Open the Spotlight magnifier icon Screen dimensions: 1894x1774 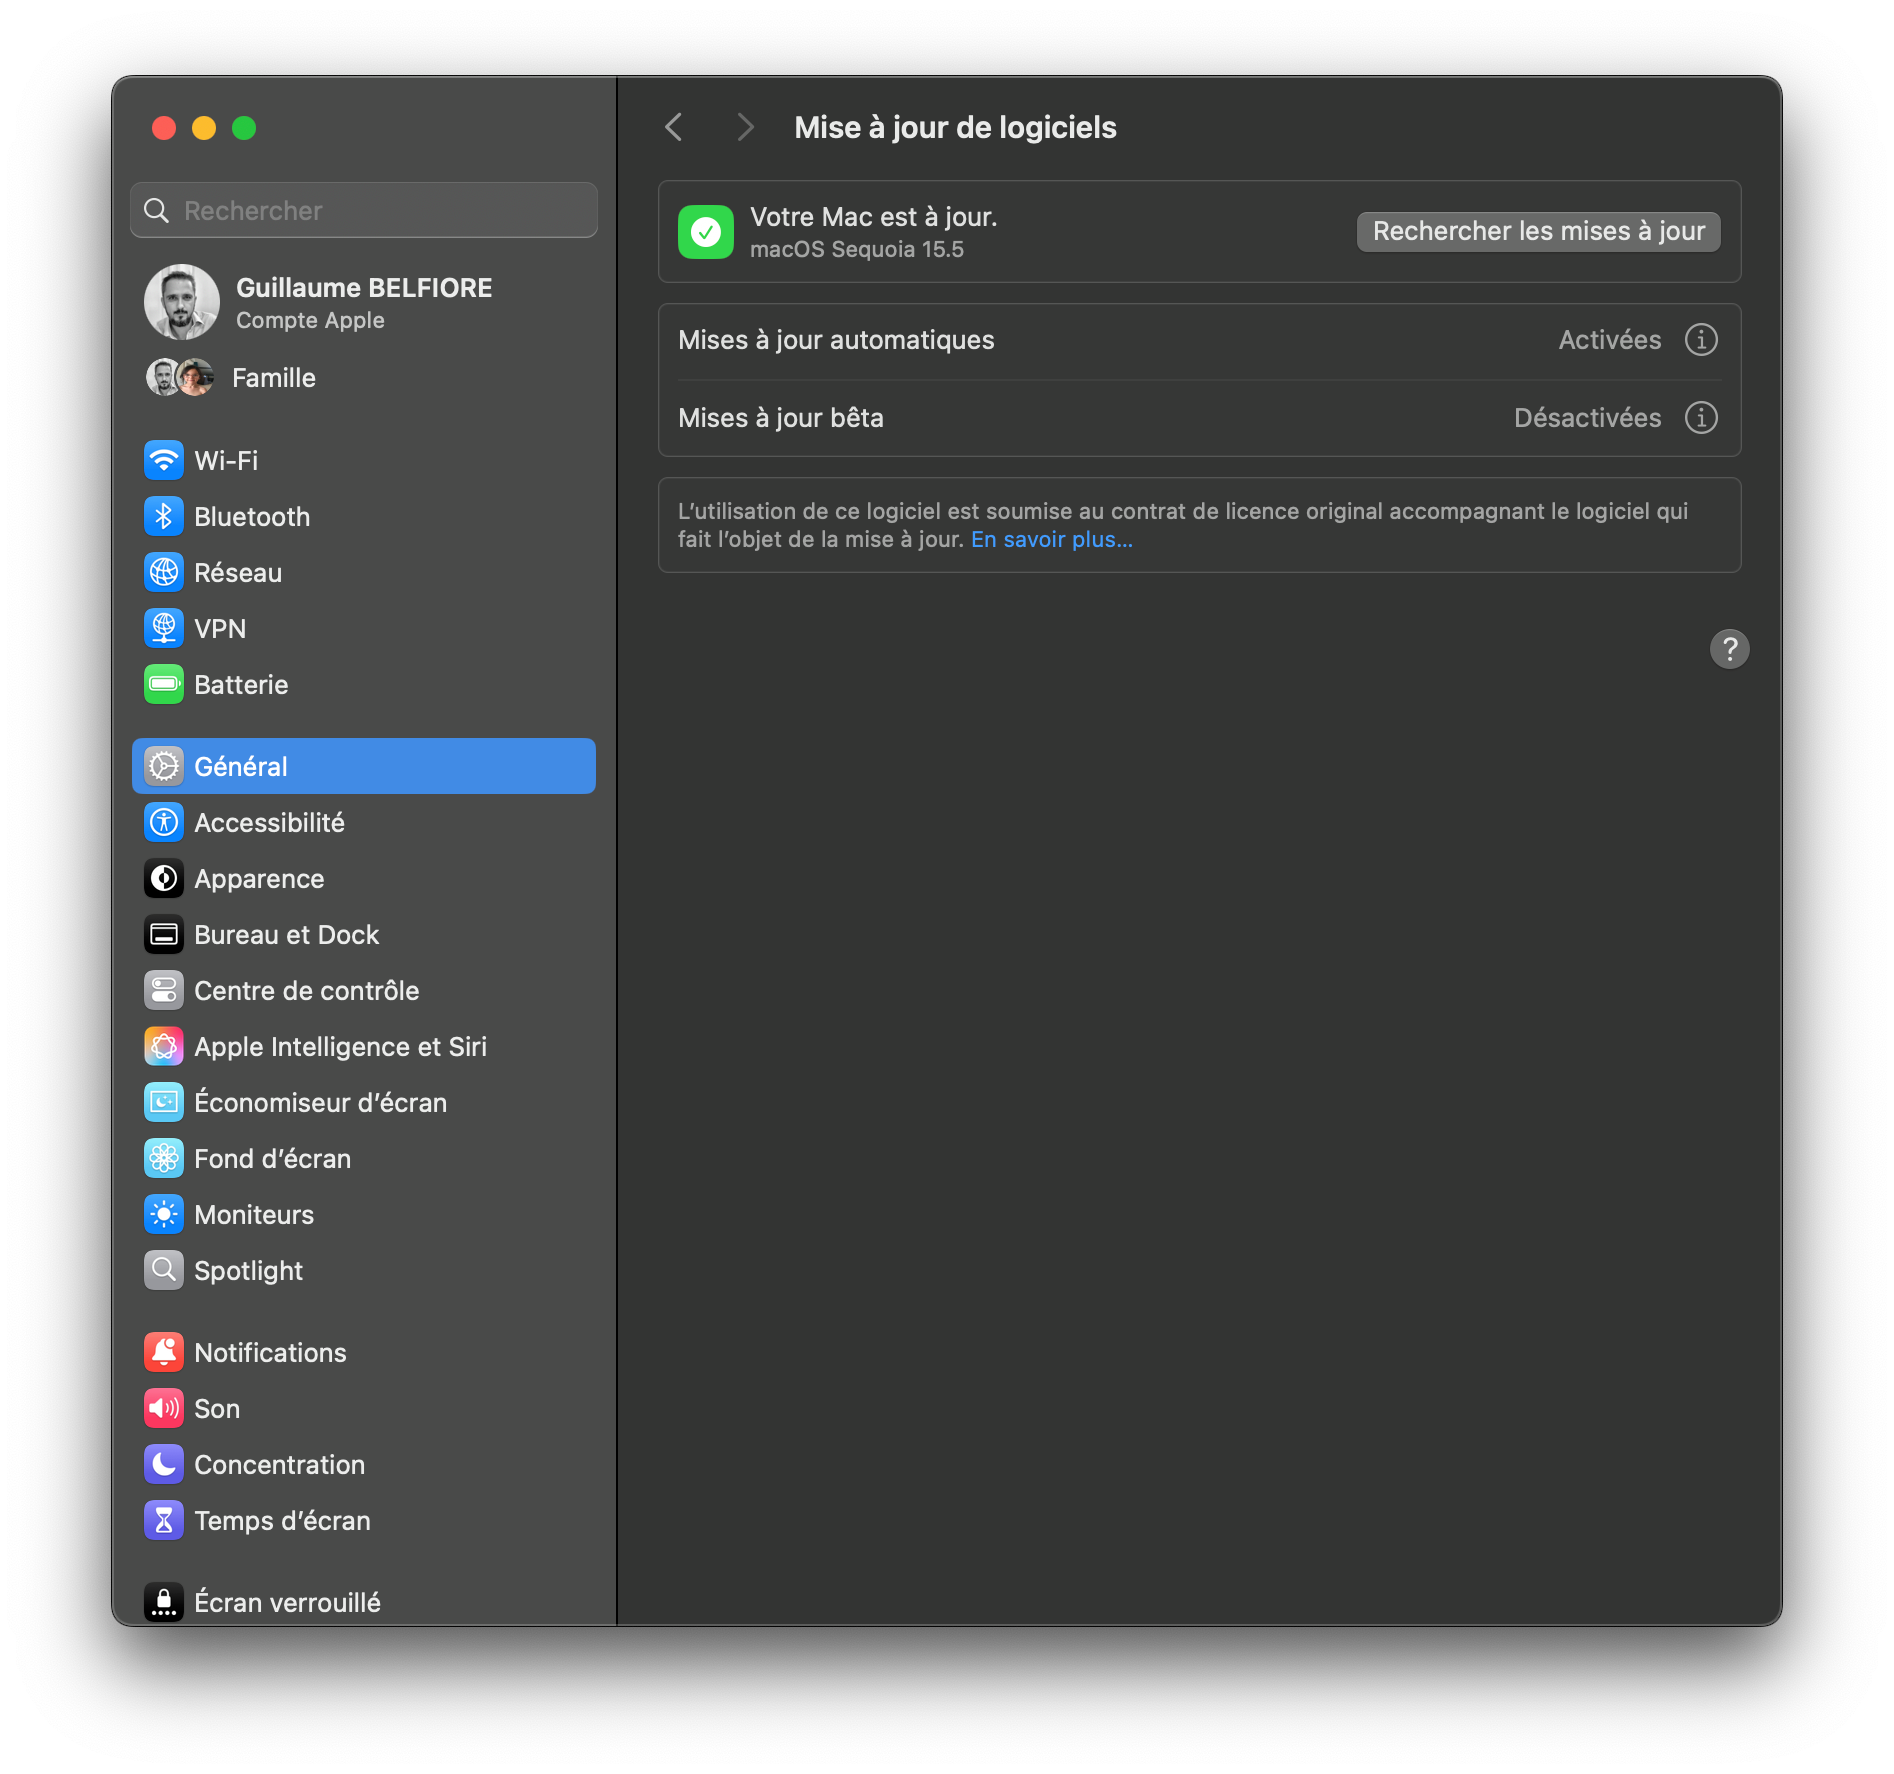pyautogui.click(x=163, y=1270)
